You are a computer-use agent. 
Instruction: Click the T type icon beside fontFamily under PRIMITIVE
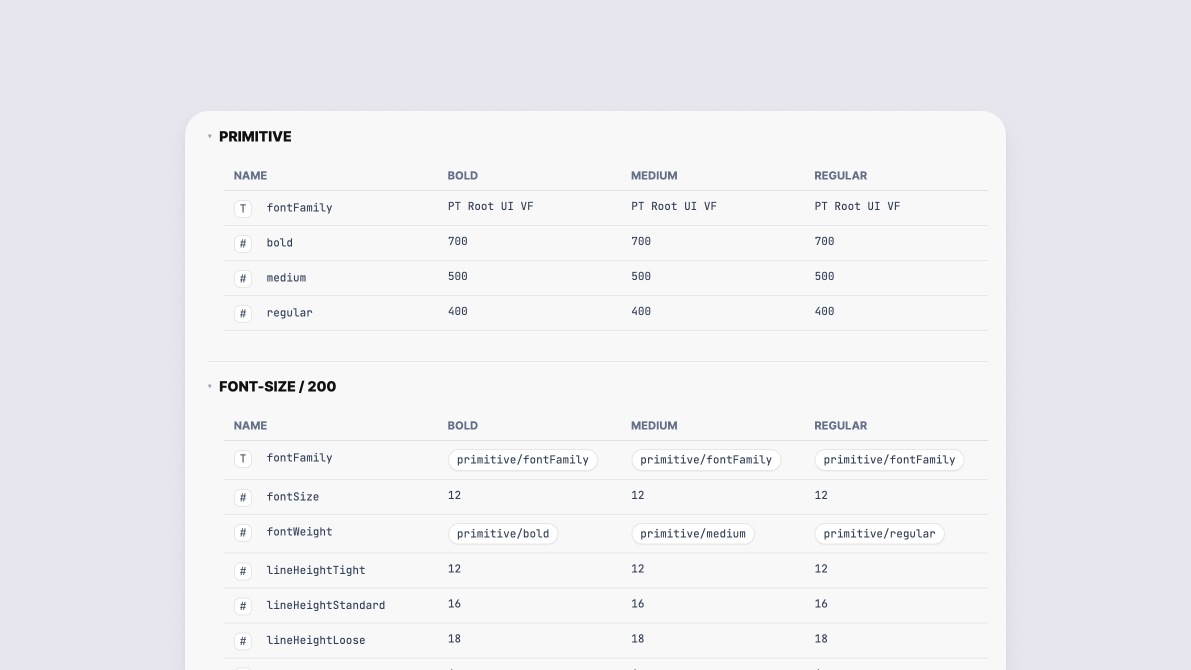[243, 207]
